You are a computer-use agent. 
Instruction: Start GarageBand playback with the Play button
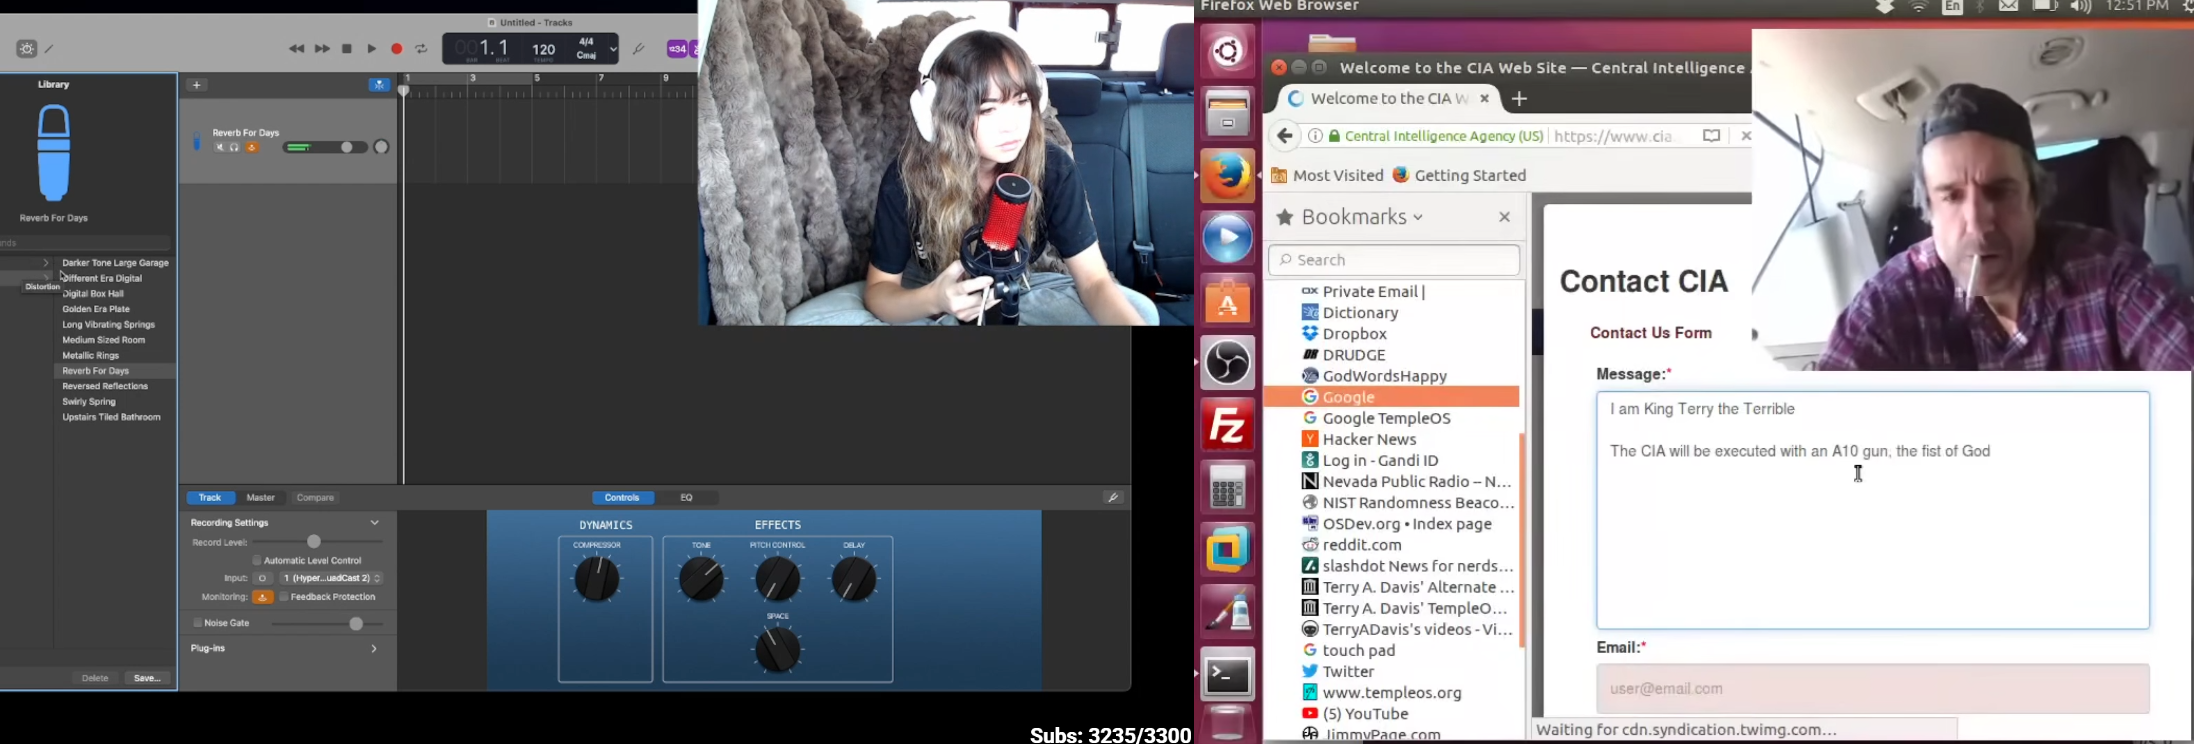[372, 48]
